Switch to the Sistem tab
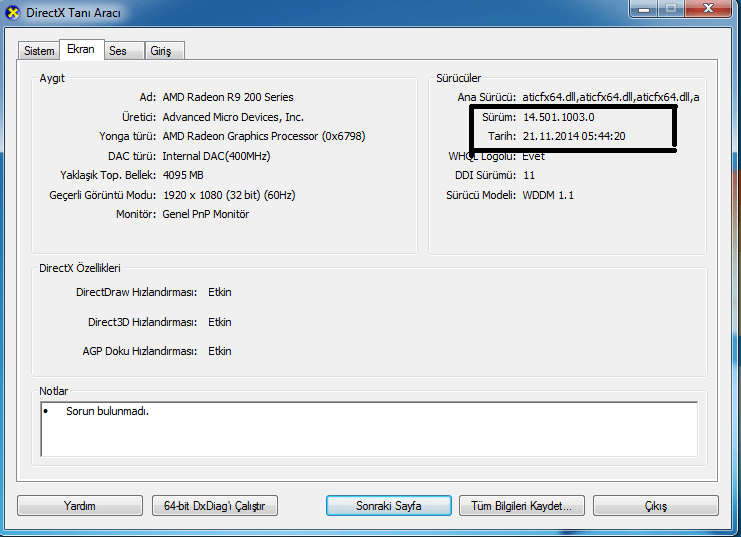Image resolution: width=741 pixels, height=537 pixels. 39,51
